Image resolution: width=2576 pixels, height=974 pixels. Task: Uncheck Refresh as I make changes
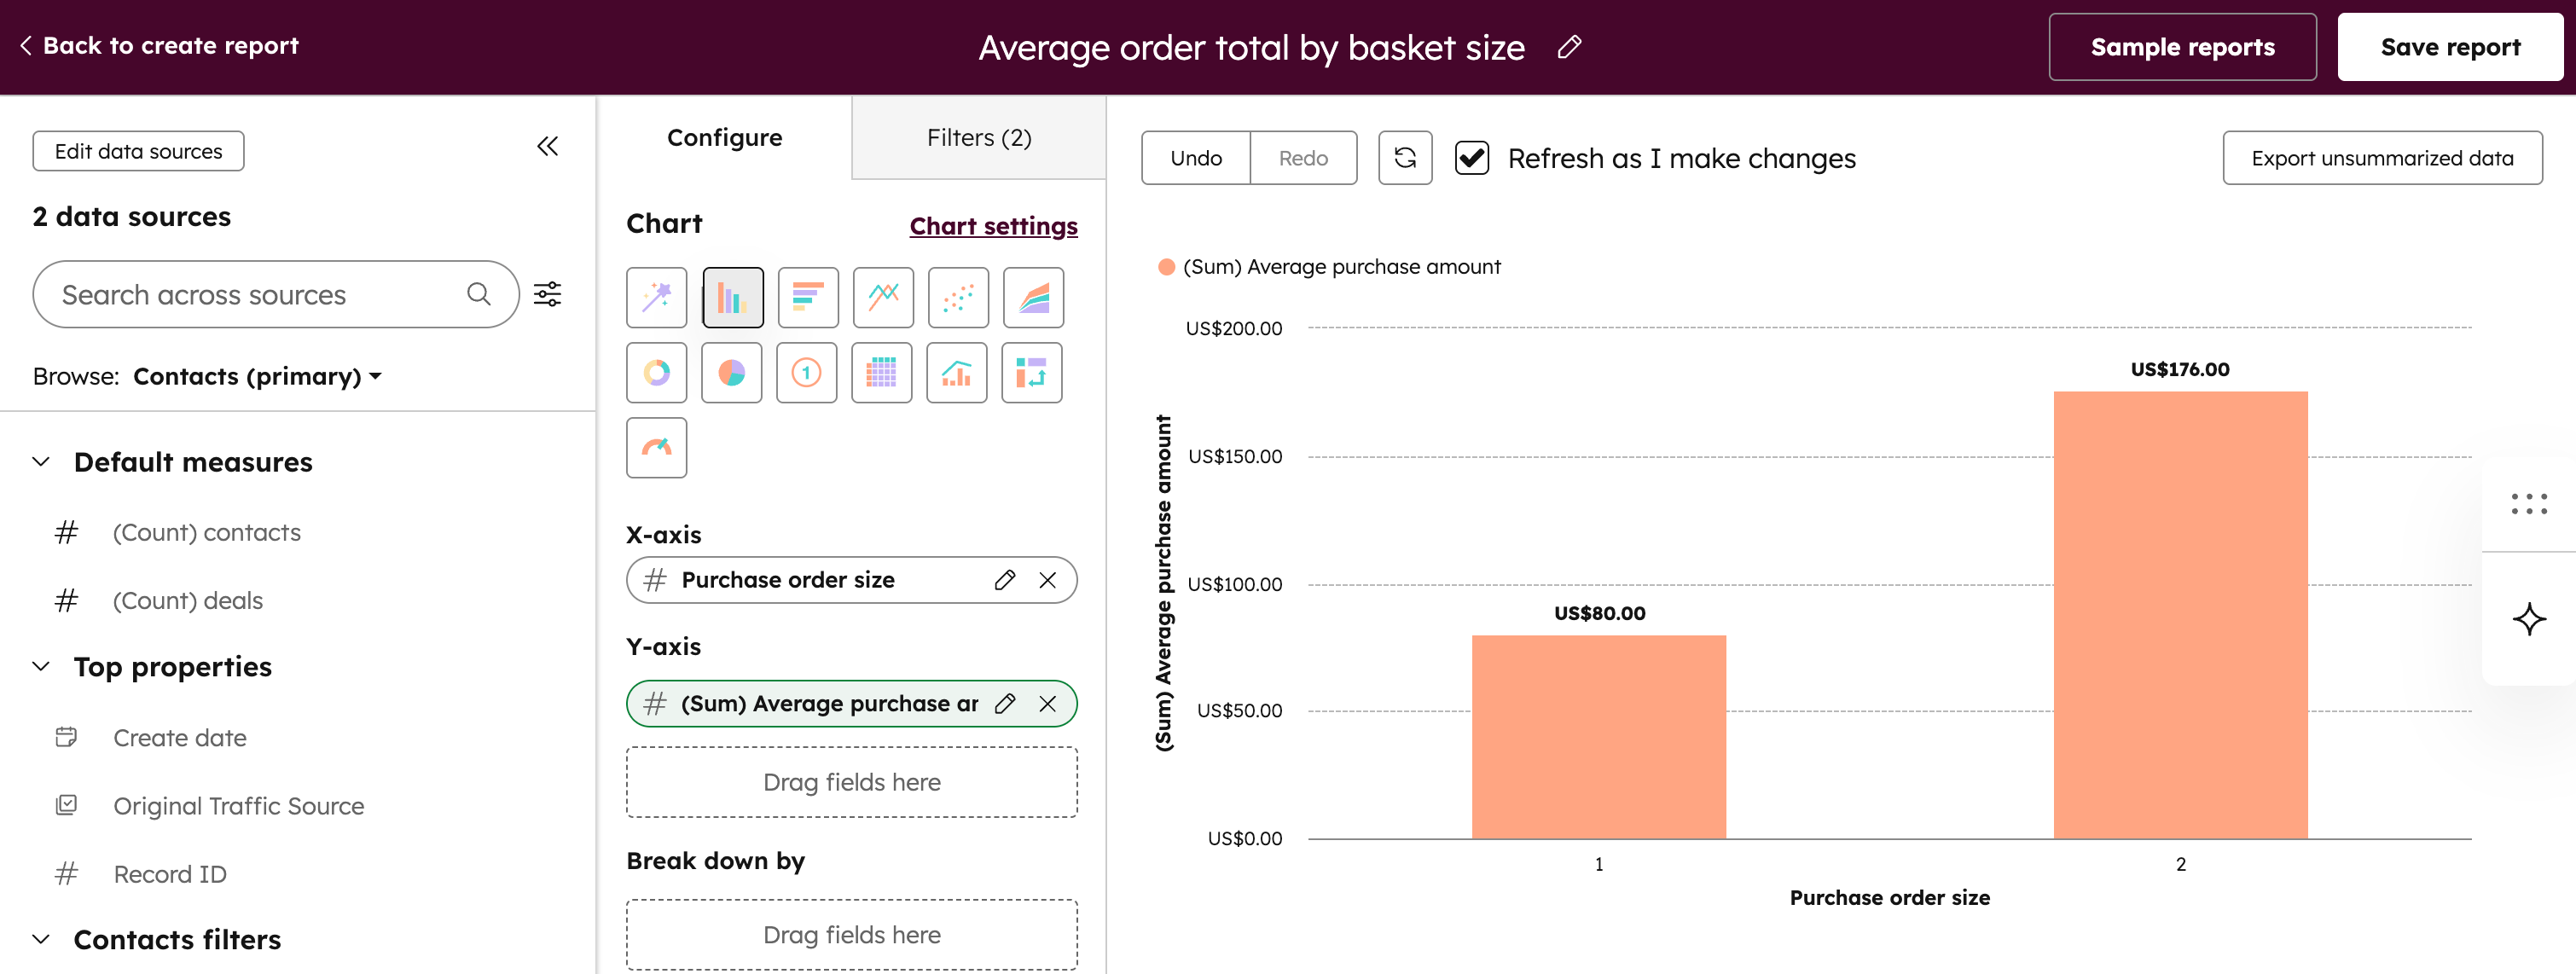point(1471,157)
